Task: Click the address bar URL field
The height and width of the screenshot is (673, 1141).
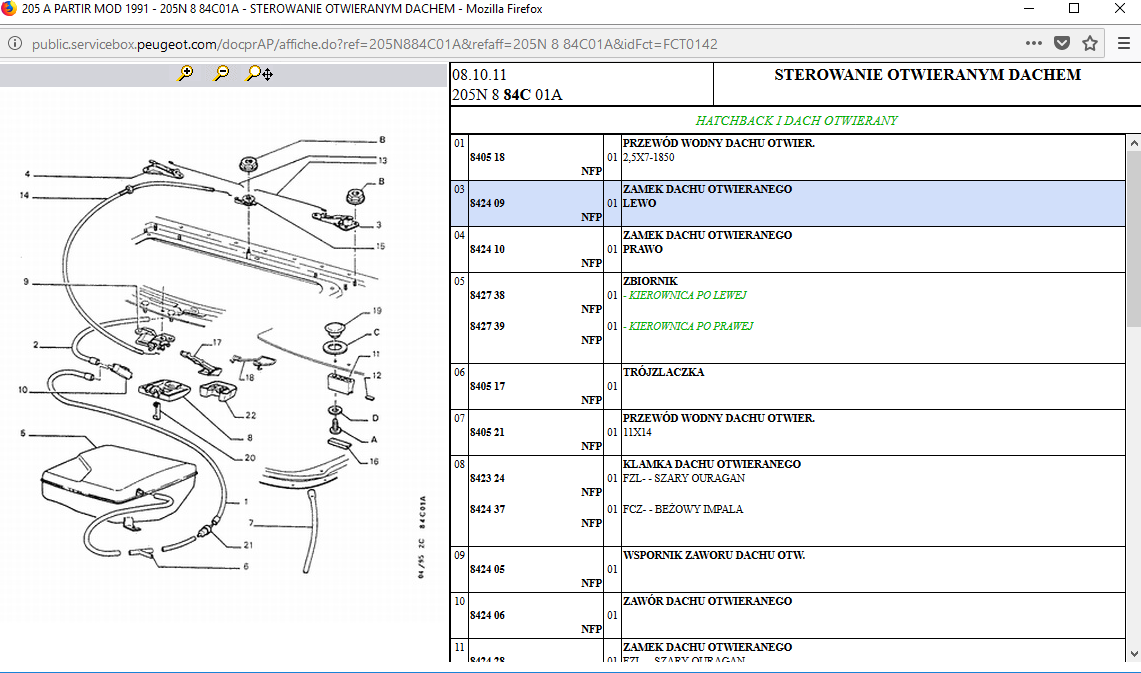Action: 500,44
